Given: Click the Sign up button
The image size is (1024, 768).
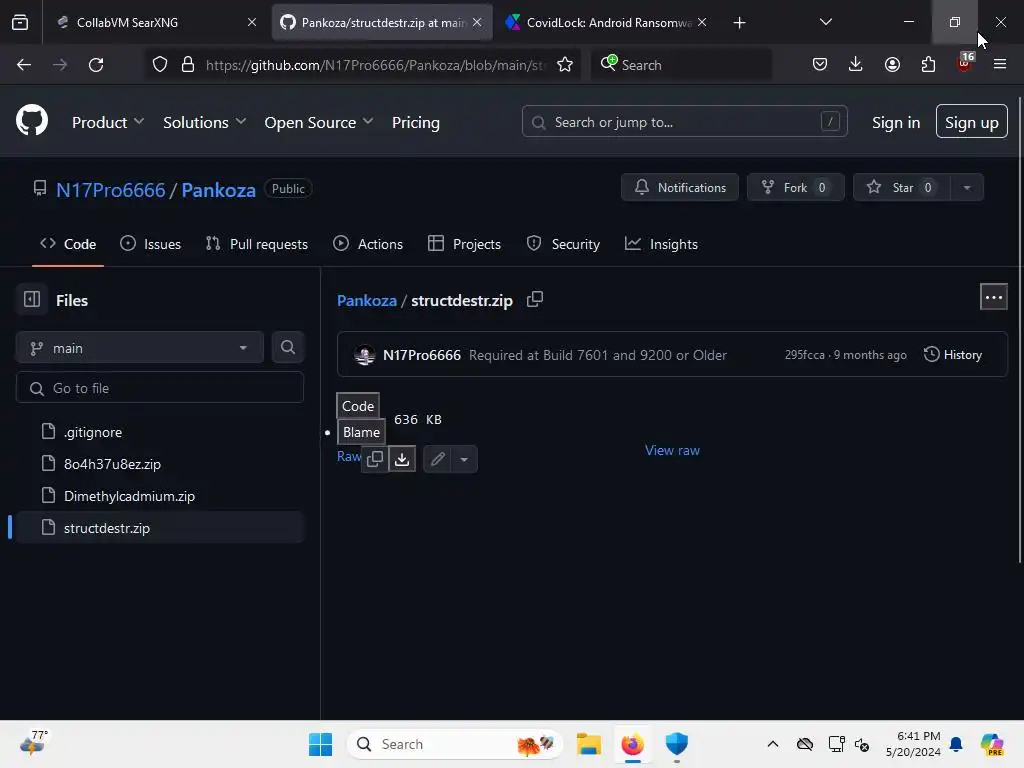Looking at the screenshot, I should [971, 121].
